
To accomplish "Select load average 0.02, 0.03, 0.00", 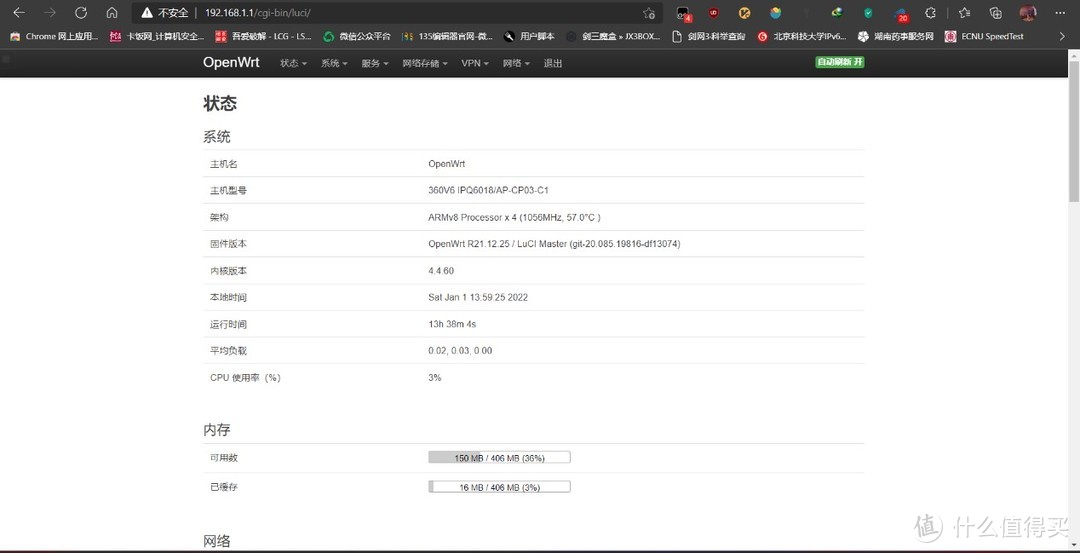I will 460,351.
